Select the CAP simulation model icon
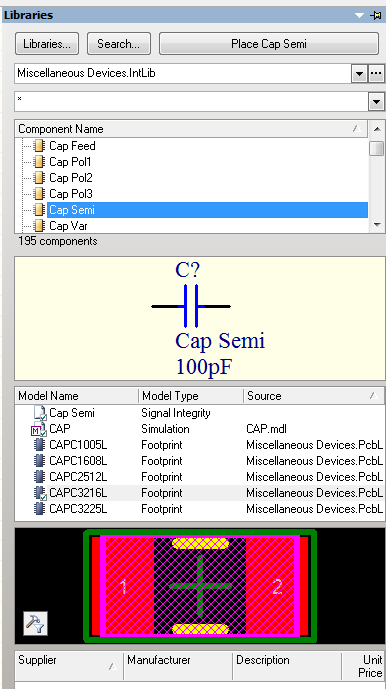This screenshot has height=689, width=388. point(39,429)
